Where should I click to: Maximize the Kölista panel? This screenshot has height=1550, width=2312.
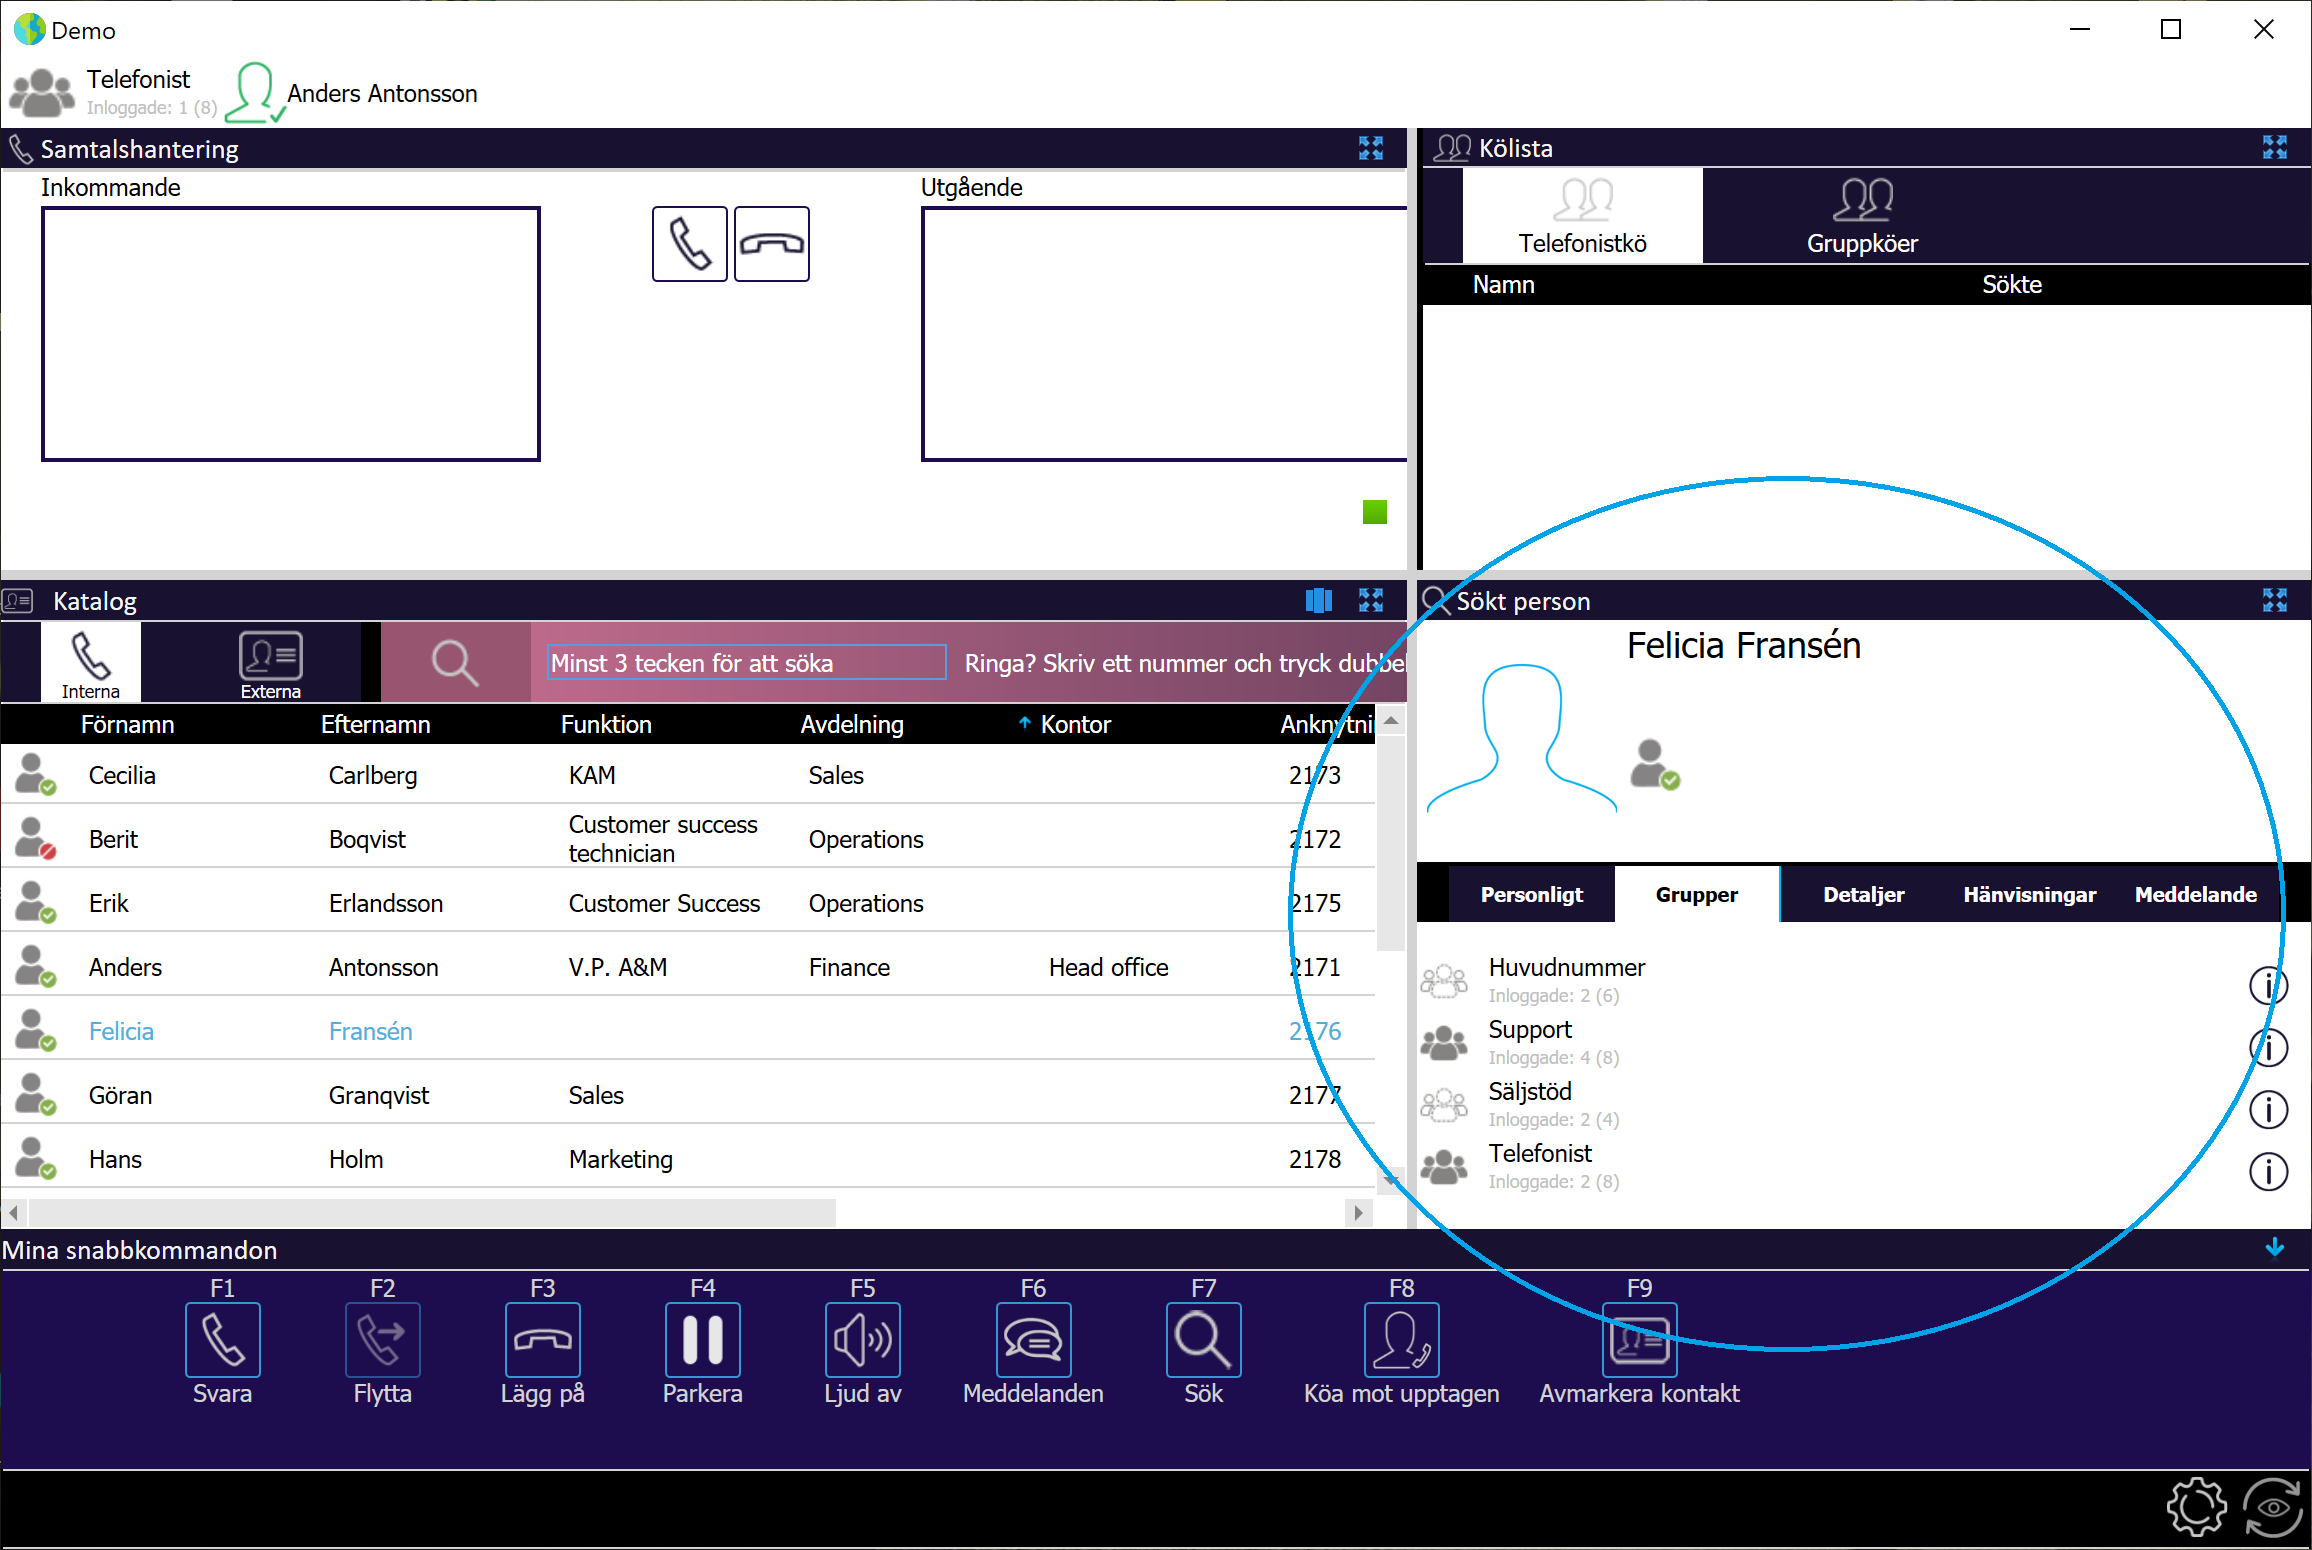pyautogui.click(x=2274, y=148)
